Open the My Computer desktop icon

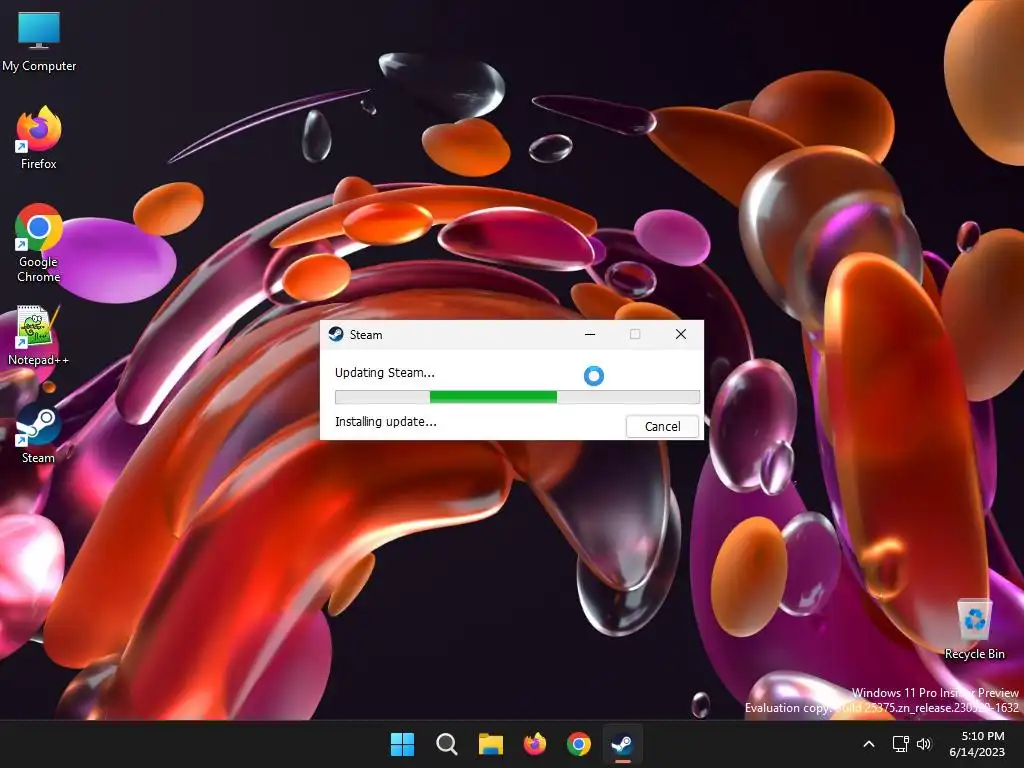[x=39, y=42]
